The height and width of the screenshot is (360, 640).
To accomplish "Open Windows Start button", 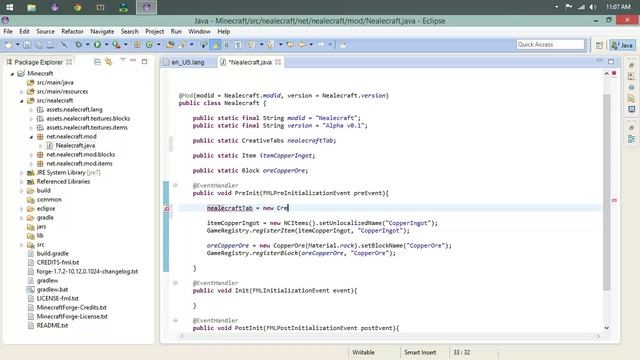I will tap(9, 7).
